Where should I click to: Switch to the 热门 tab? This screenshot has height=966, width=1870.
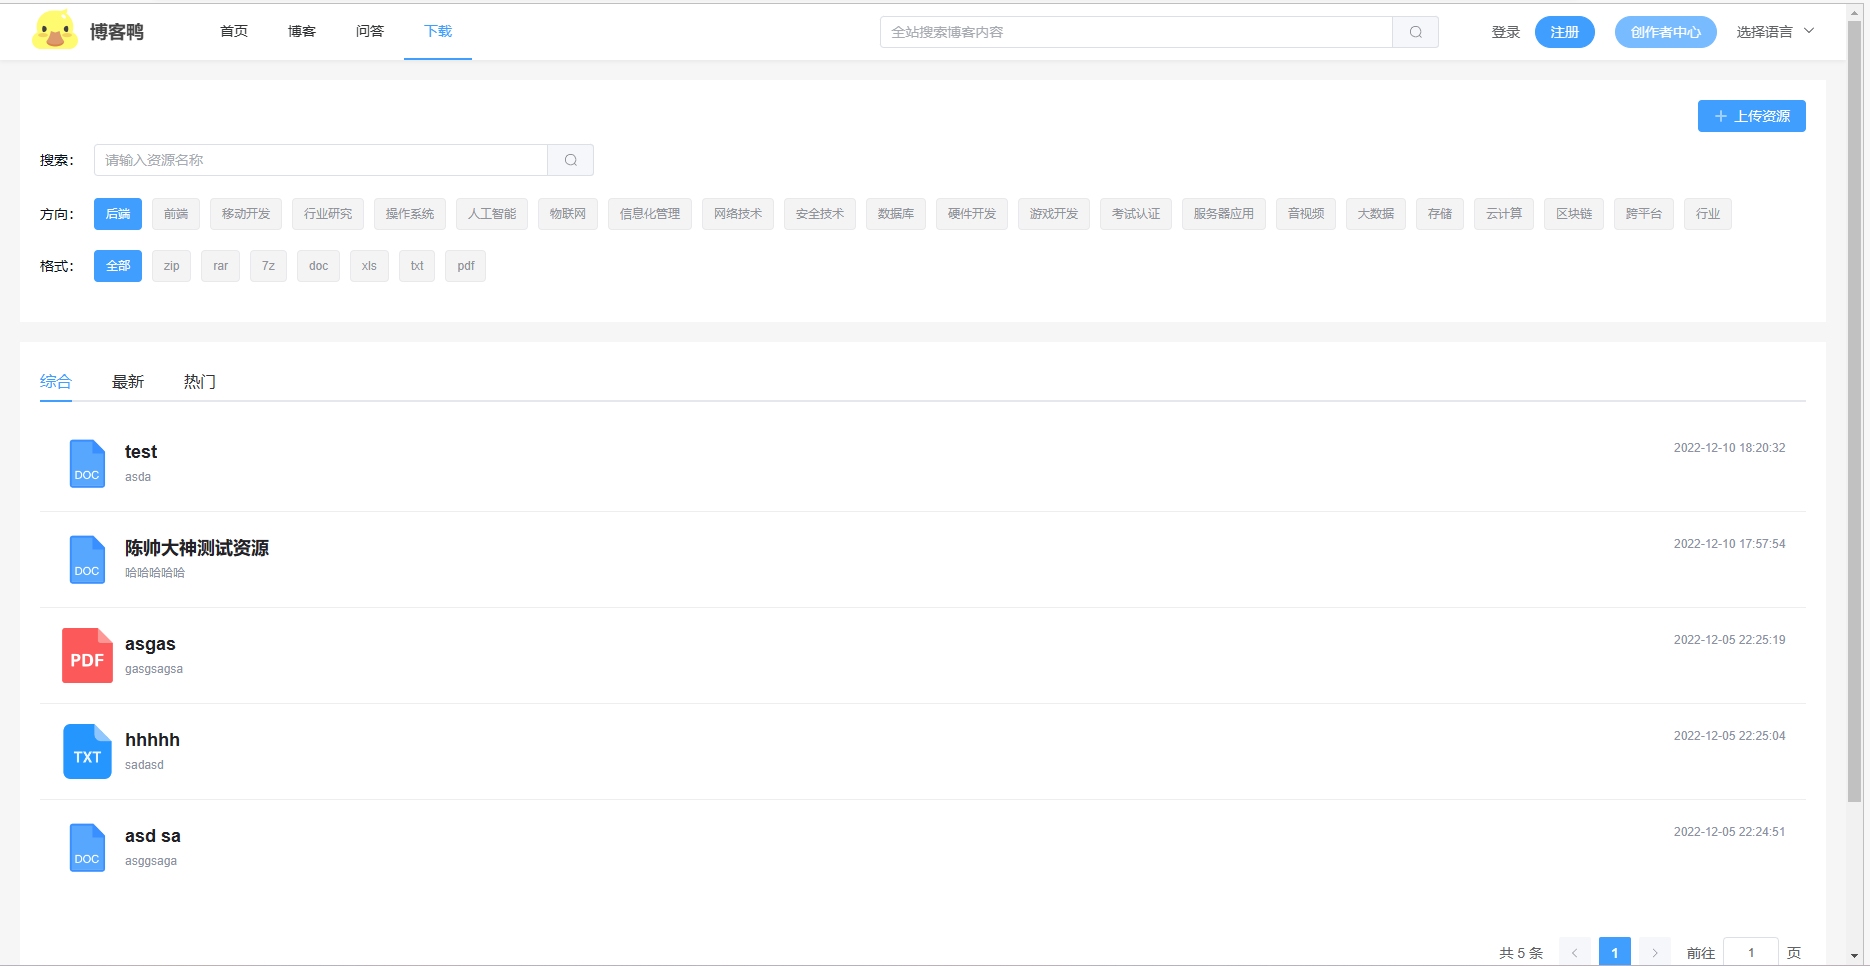pyautogui.click(x=200, y=381)
